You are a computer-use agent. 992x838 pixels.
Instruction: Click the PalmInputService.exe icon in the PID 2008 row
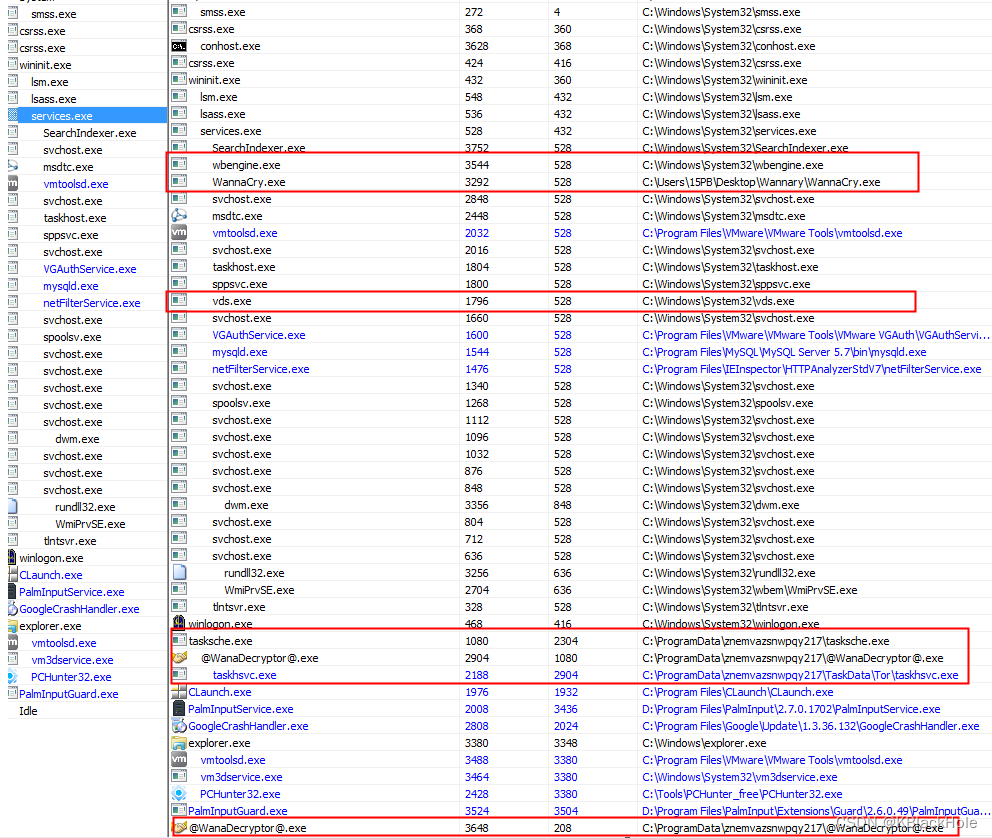click(179, 708)
